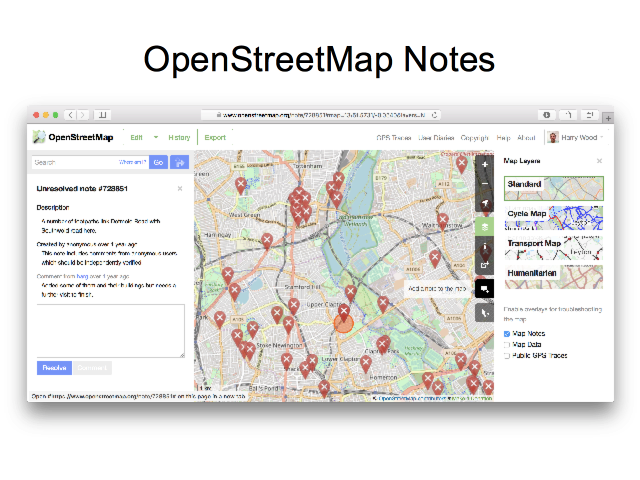Screen dimensions: 640x480
Task: Open the About menu link
Action: click(x=526, y=138)
